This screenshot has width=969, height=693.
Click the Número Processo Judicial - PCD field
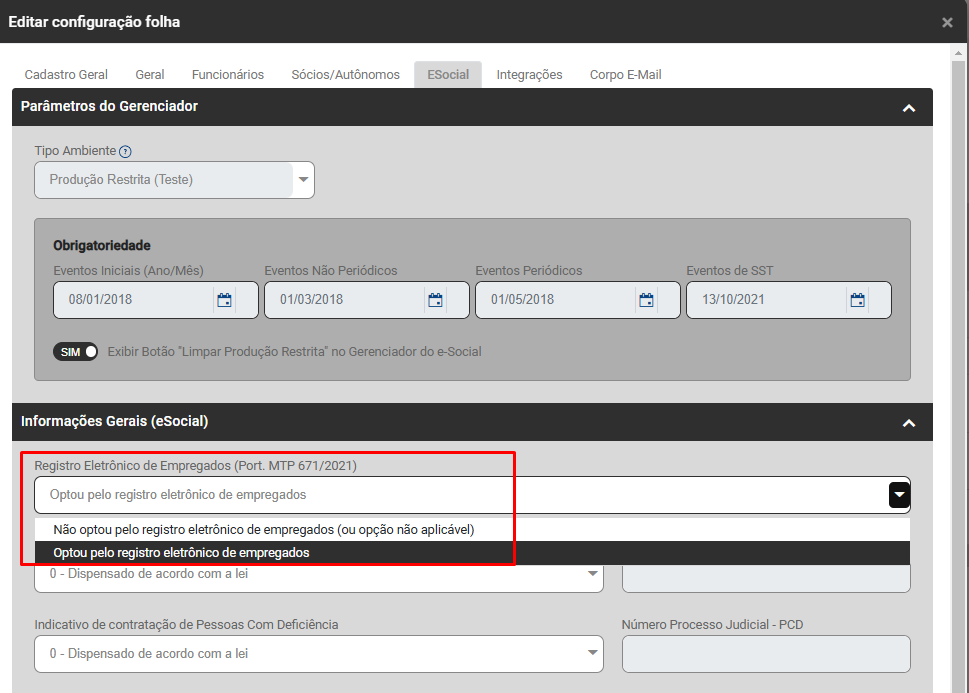tap(765, 654)
